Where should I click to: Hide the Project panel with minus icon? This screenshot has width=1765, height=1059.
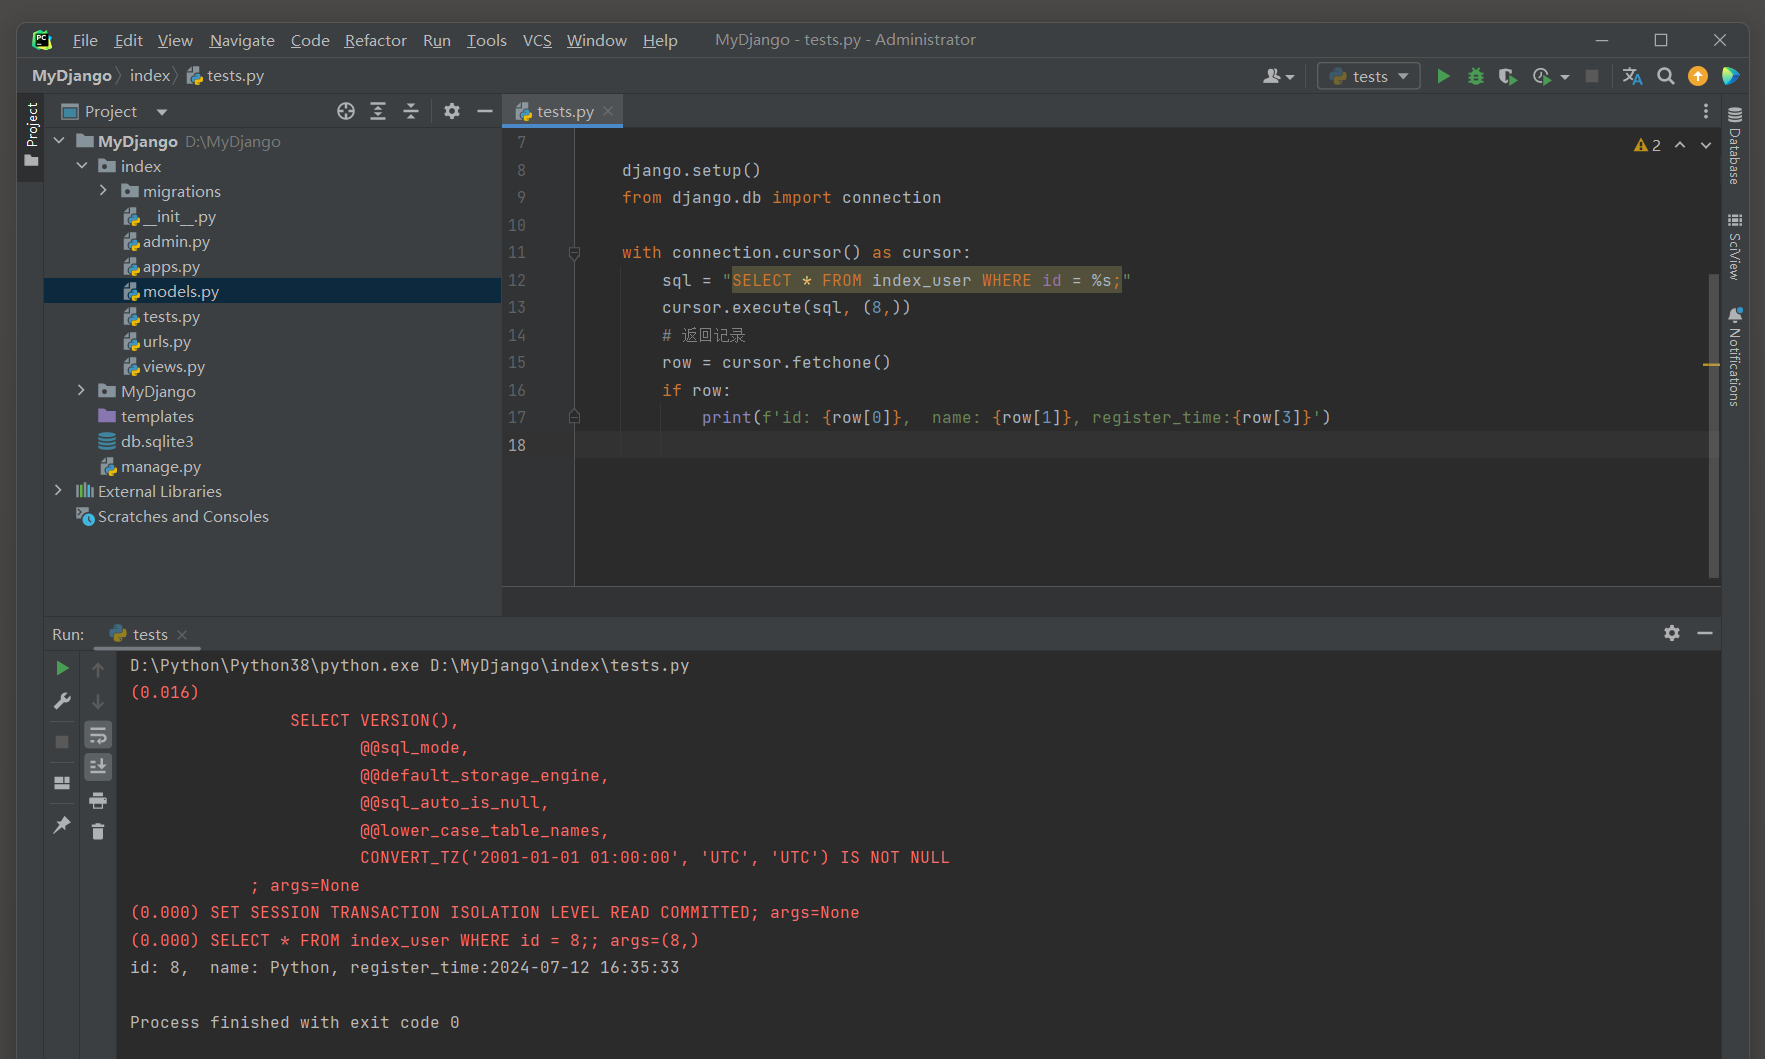click(485, 111)
